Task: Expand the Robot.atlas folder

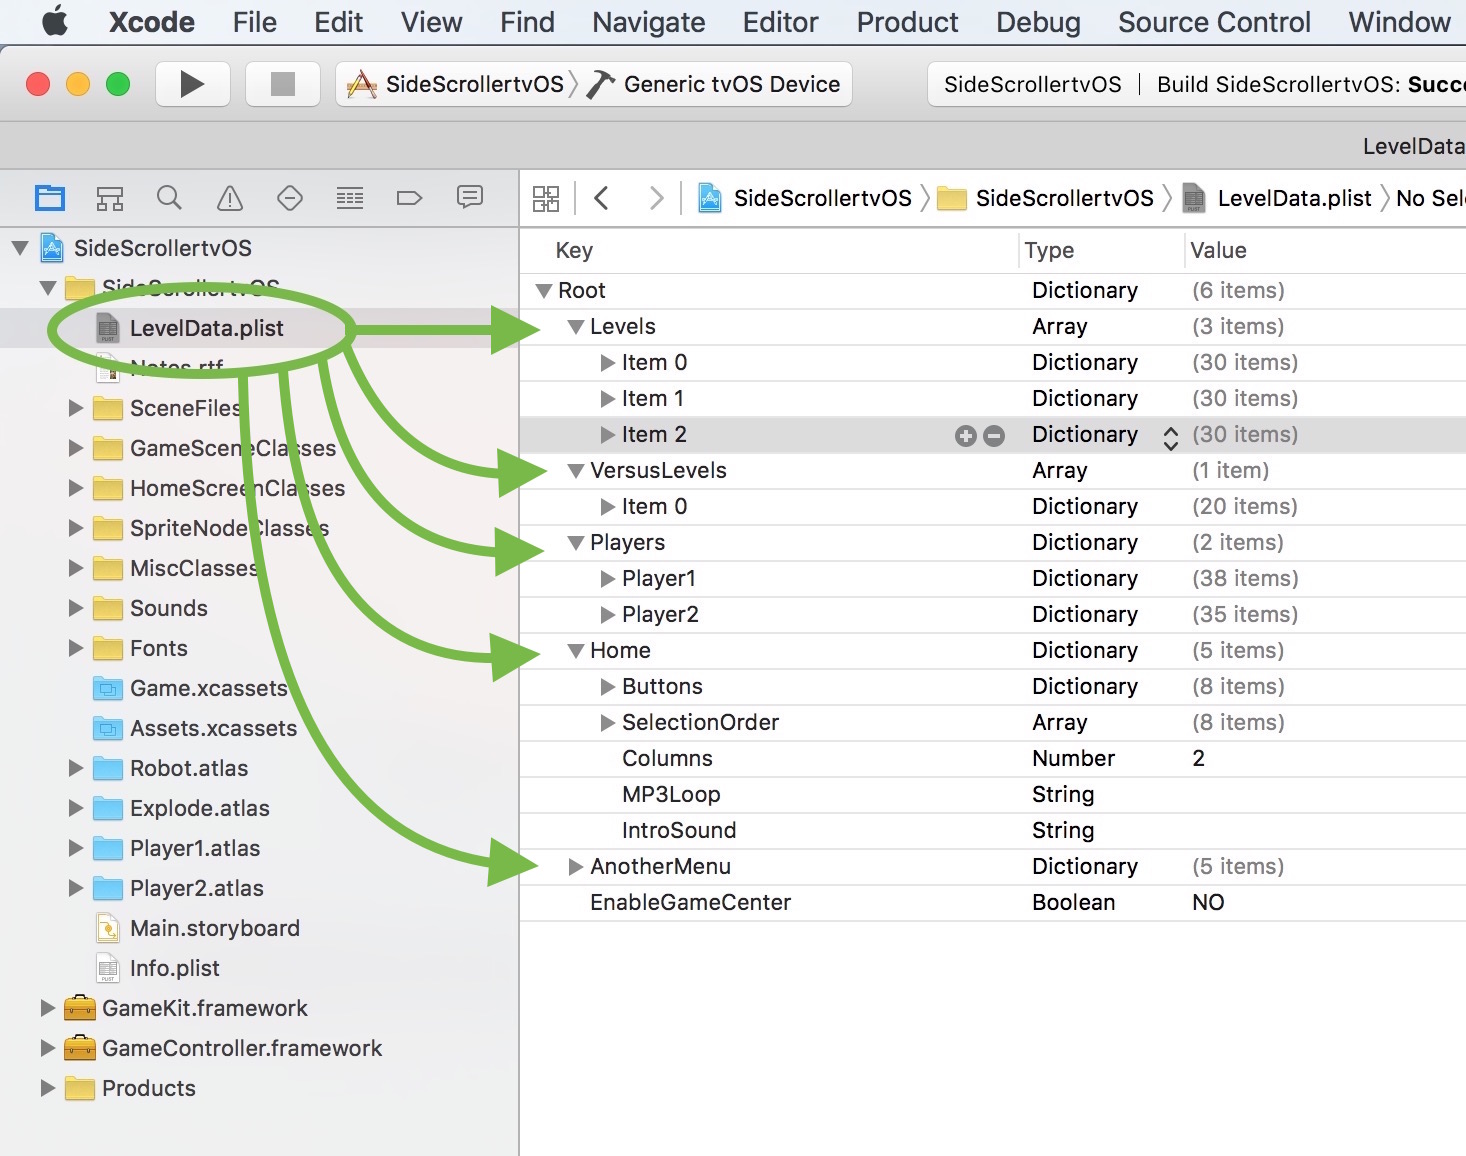Action: (76, 768)
